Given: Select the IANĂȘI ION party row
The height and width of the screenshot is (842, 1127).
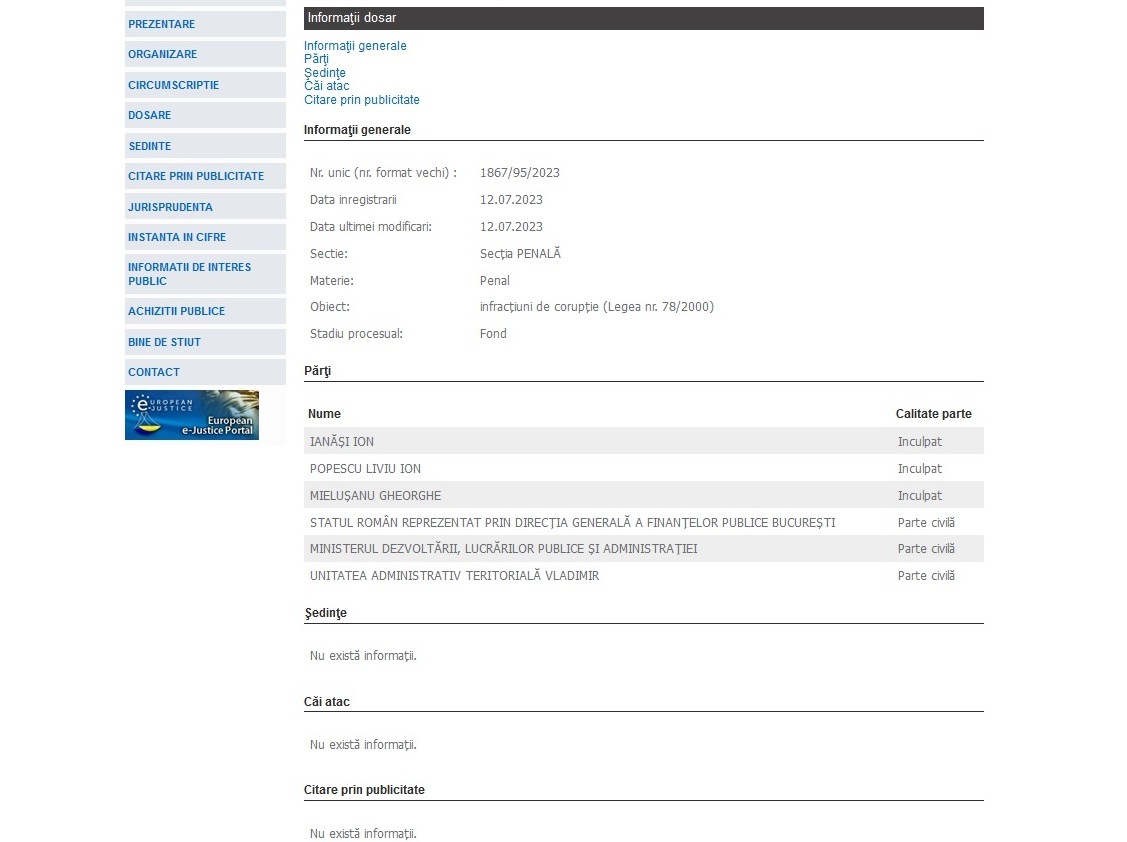Looking at the screenshot, I should tap(342, 441).
